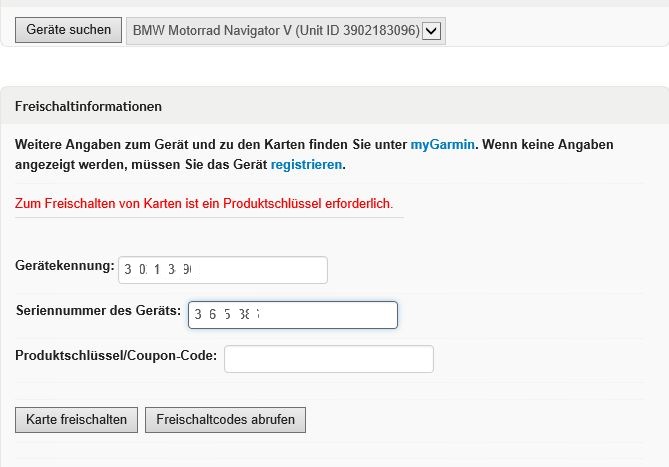Click the red Produktschlüssel erforderlich warning text
The image size is (669, 467).
(204, 203)
